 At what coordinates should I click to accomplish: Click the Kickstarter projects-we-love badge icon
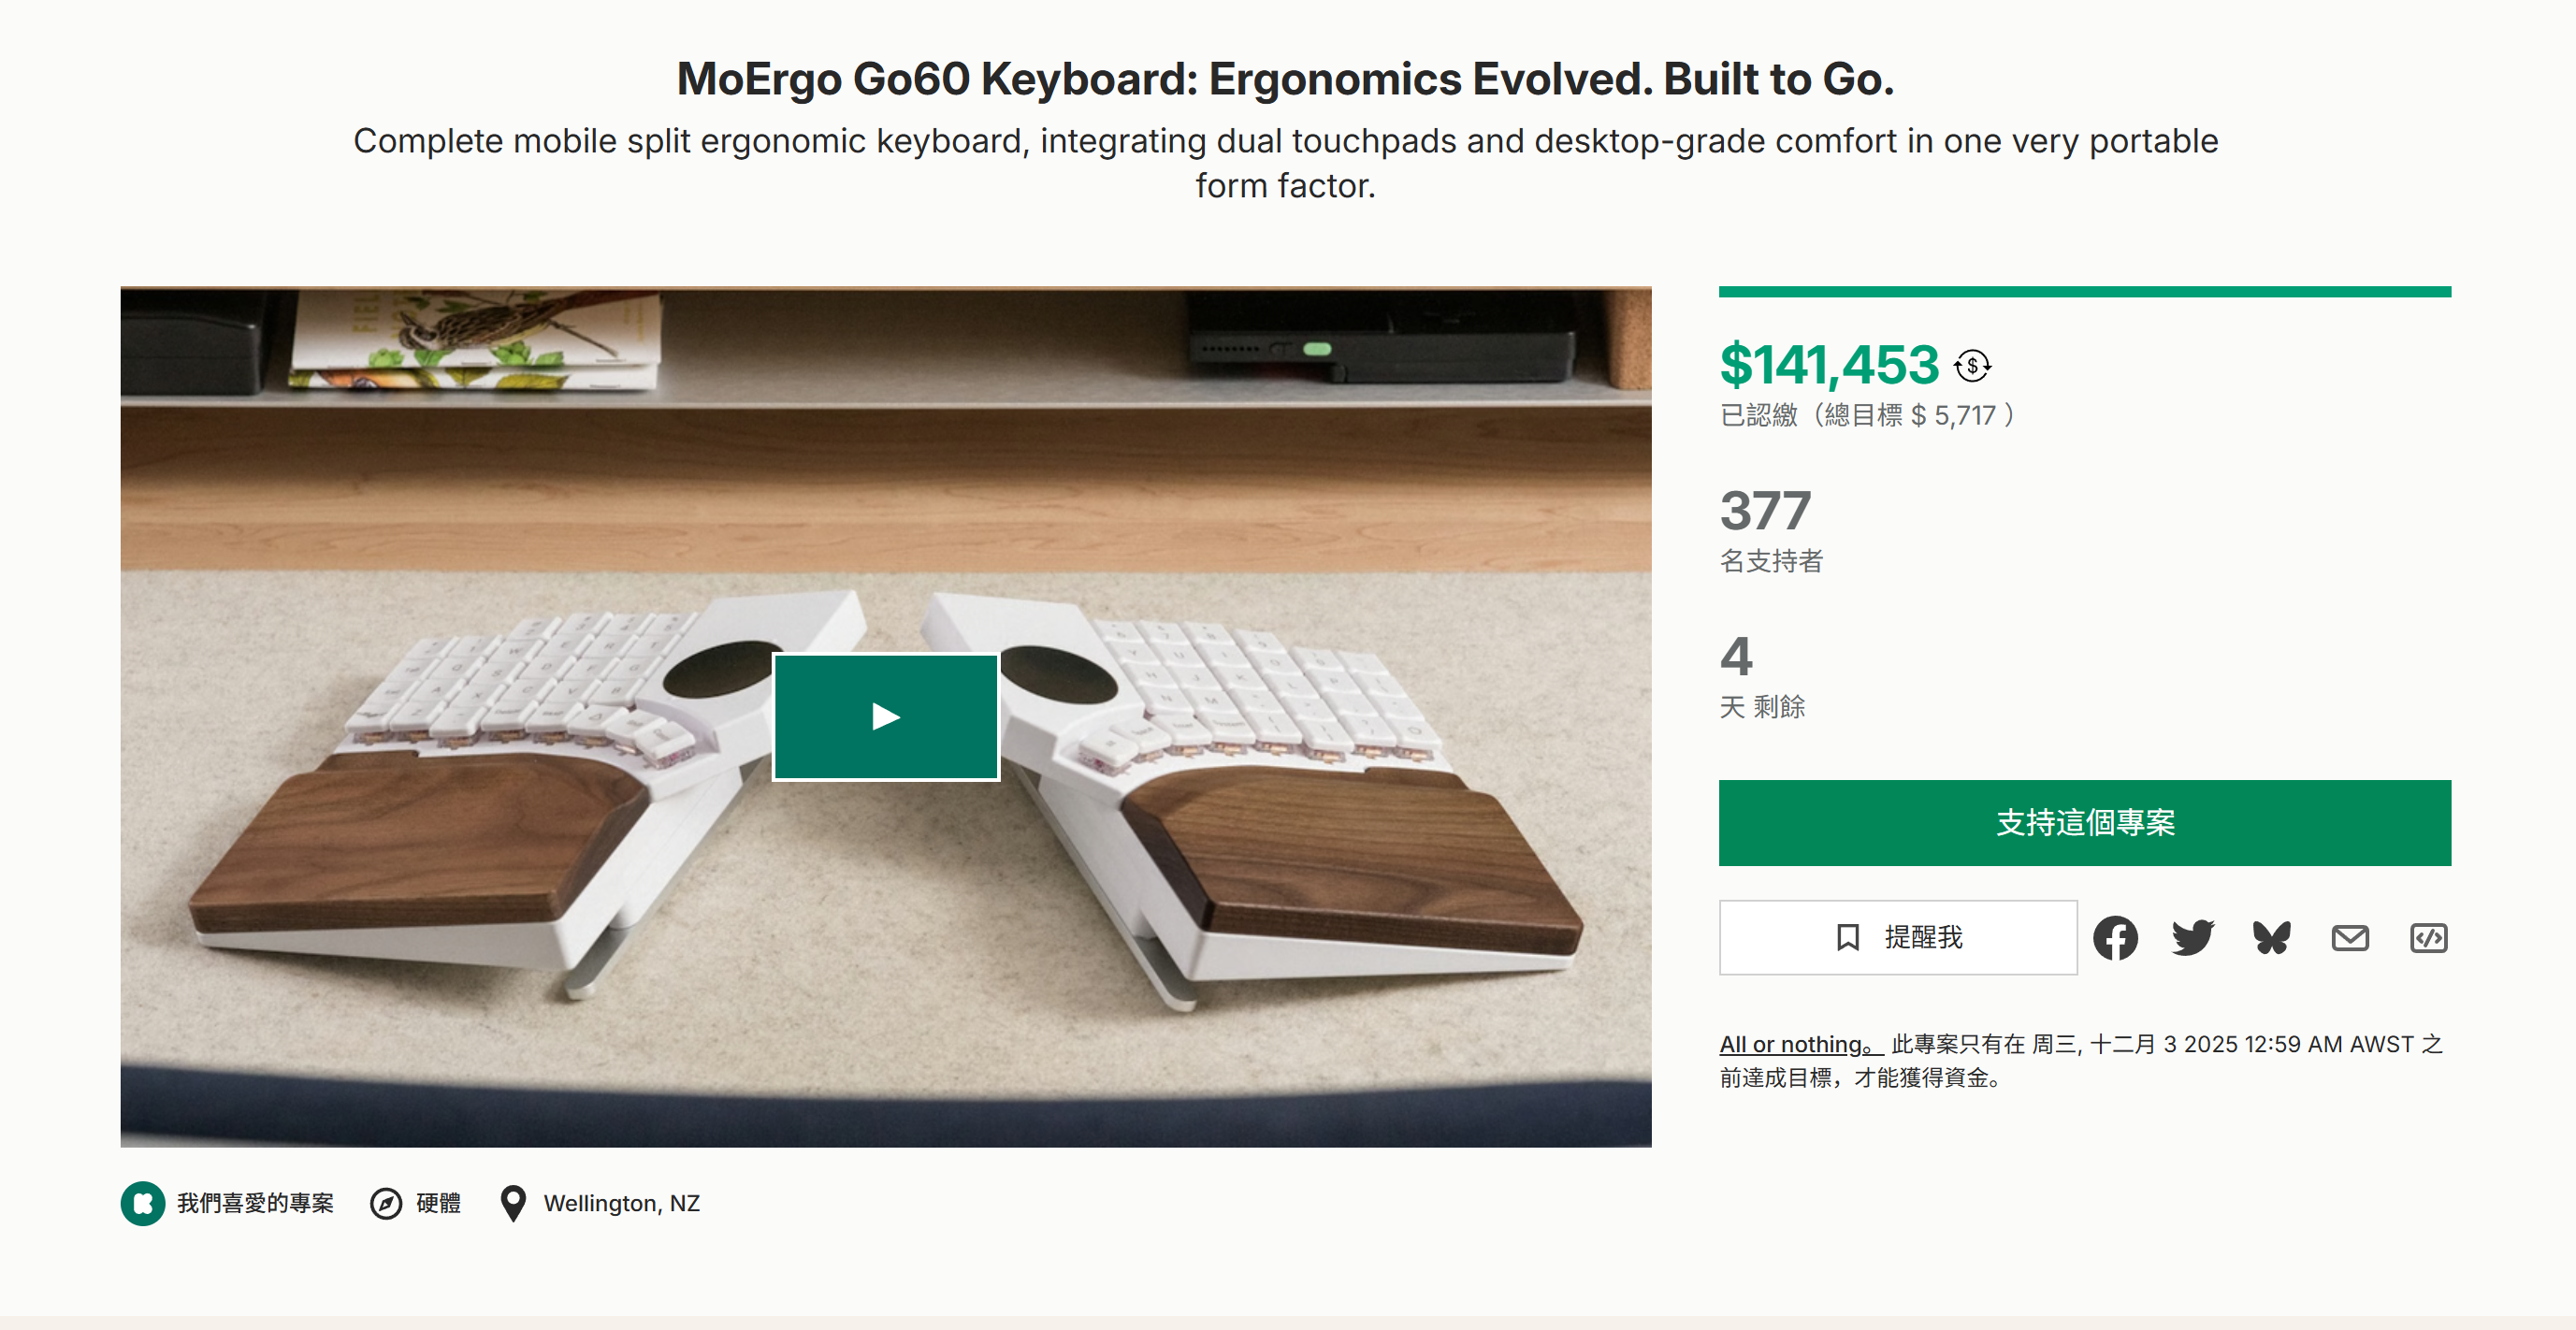tap(142, 1203)
